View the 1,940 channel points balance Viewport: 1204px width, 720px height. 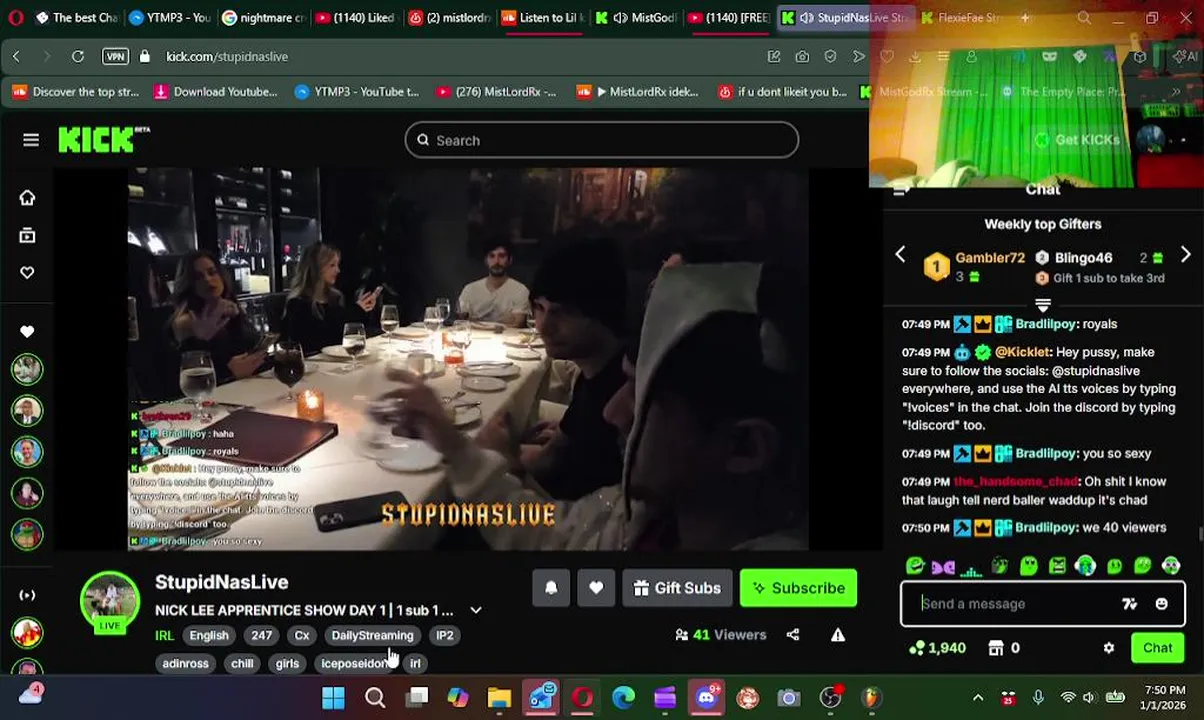point(937,648)
